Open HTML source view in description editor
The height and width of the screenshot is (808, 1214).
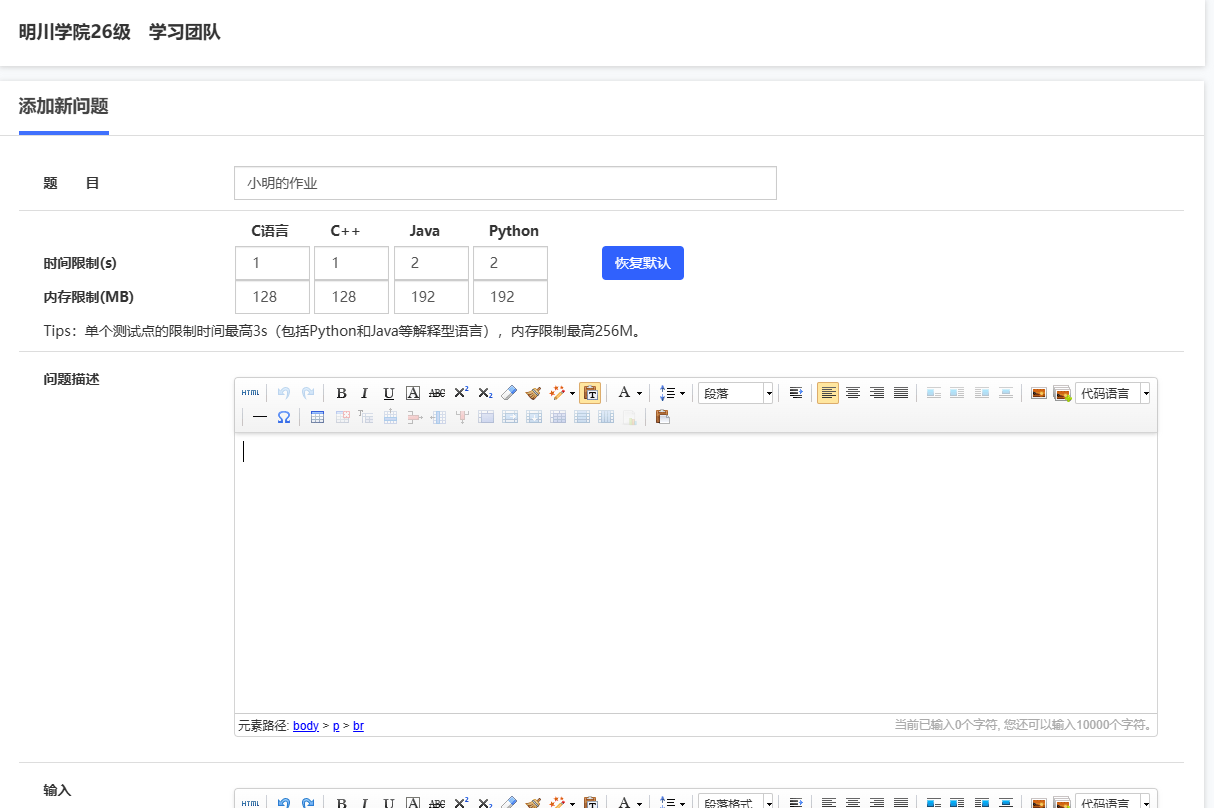pos(250,393)
